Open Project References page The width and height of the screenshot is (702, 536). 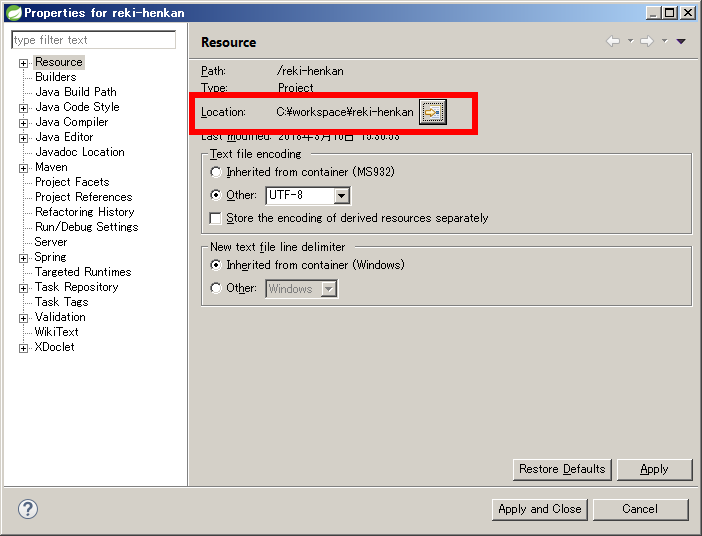pos(84,197)
